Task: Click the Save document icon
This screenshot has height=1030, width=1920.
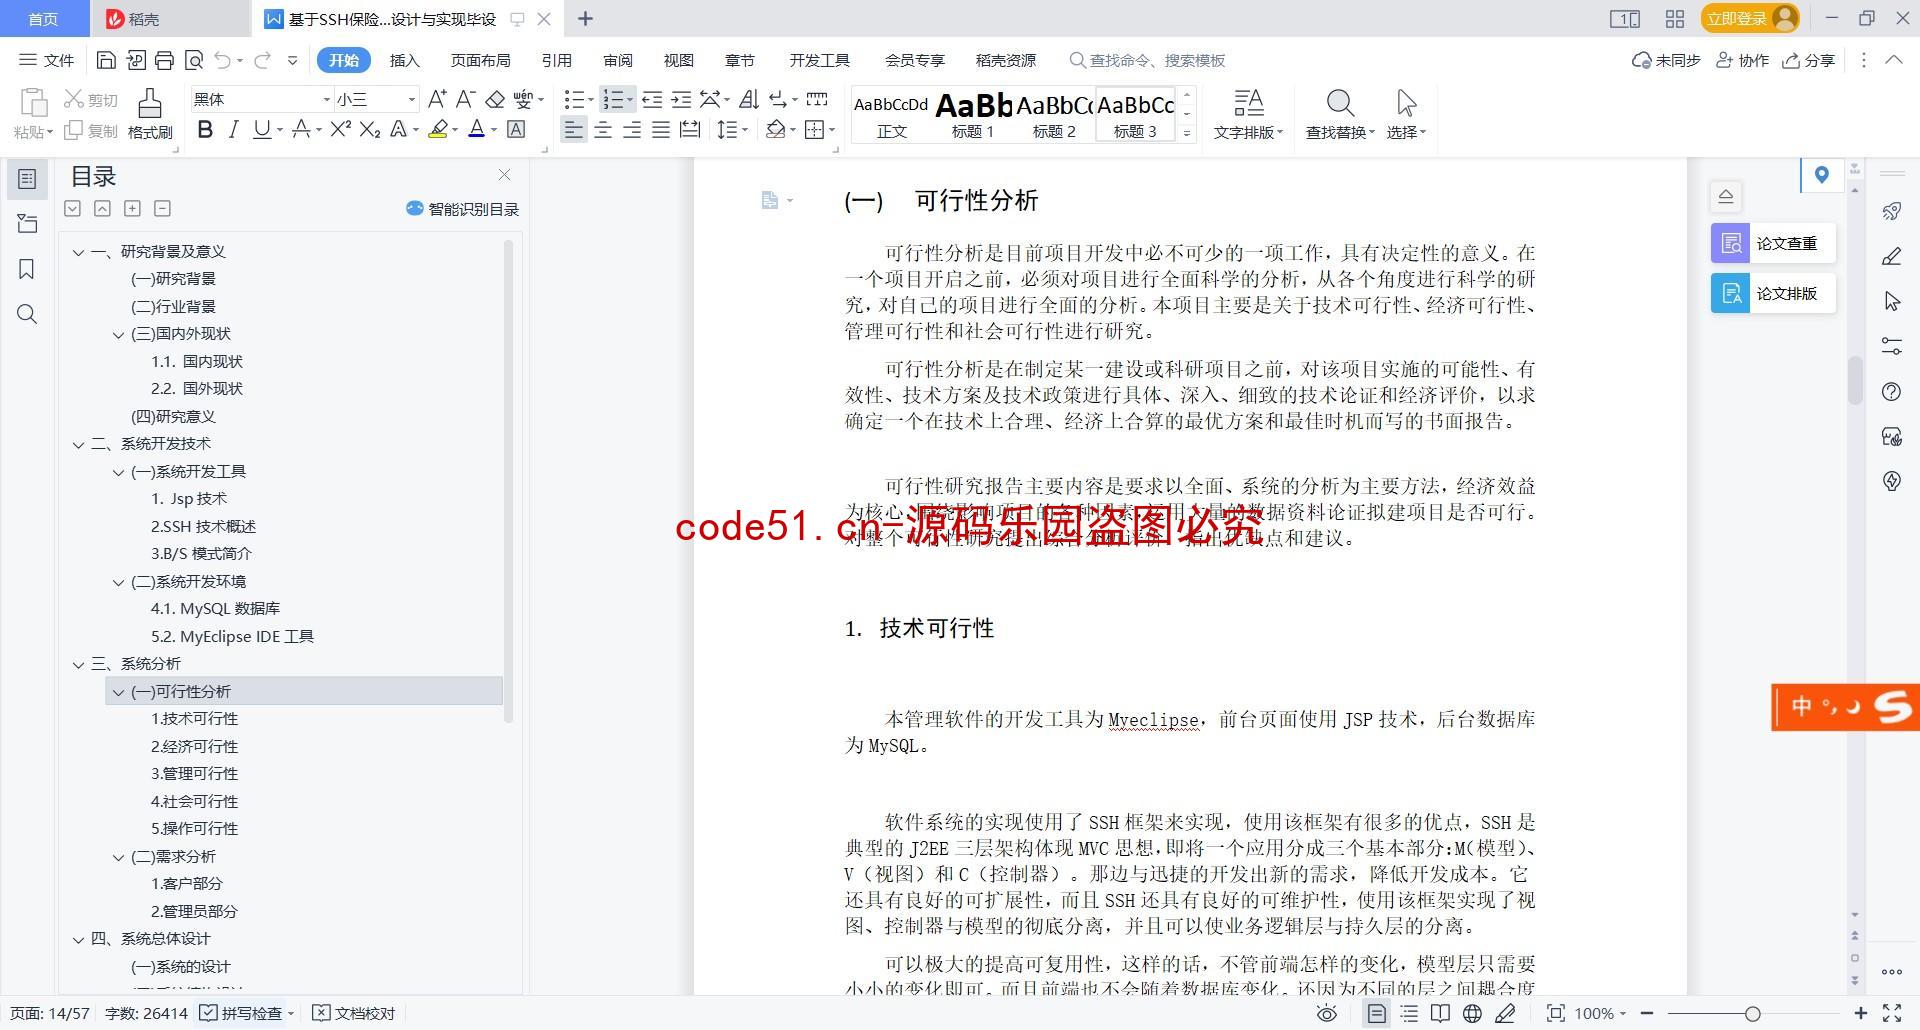Action: pos(106,60)
